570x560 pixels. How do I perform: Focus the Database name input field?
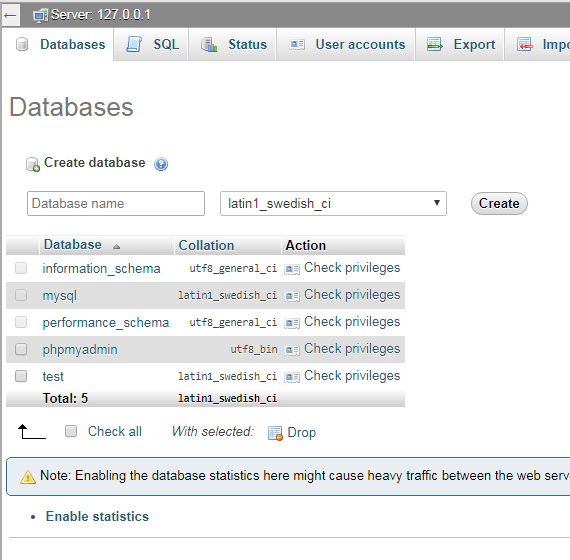click(x=116, y=204)
